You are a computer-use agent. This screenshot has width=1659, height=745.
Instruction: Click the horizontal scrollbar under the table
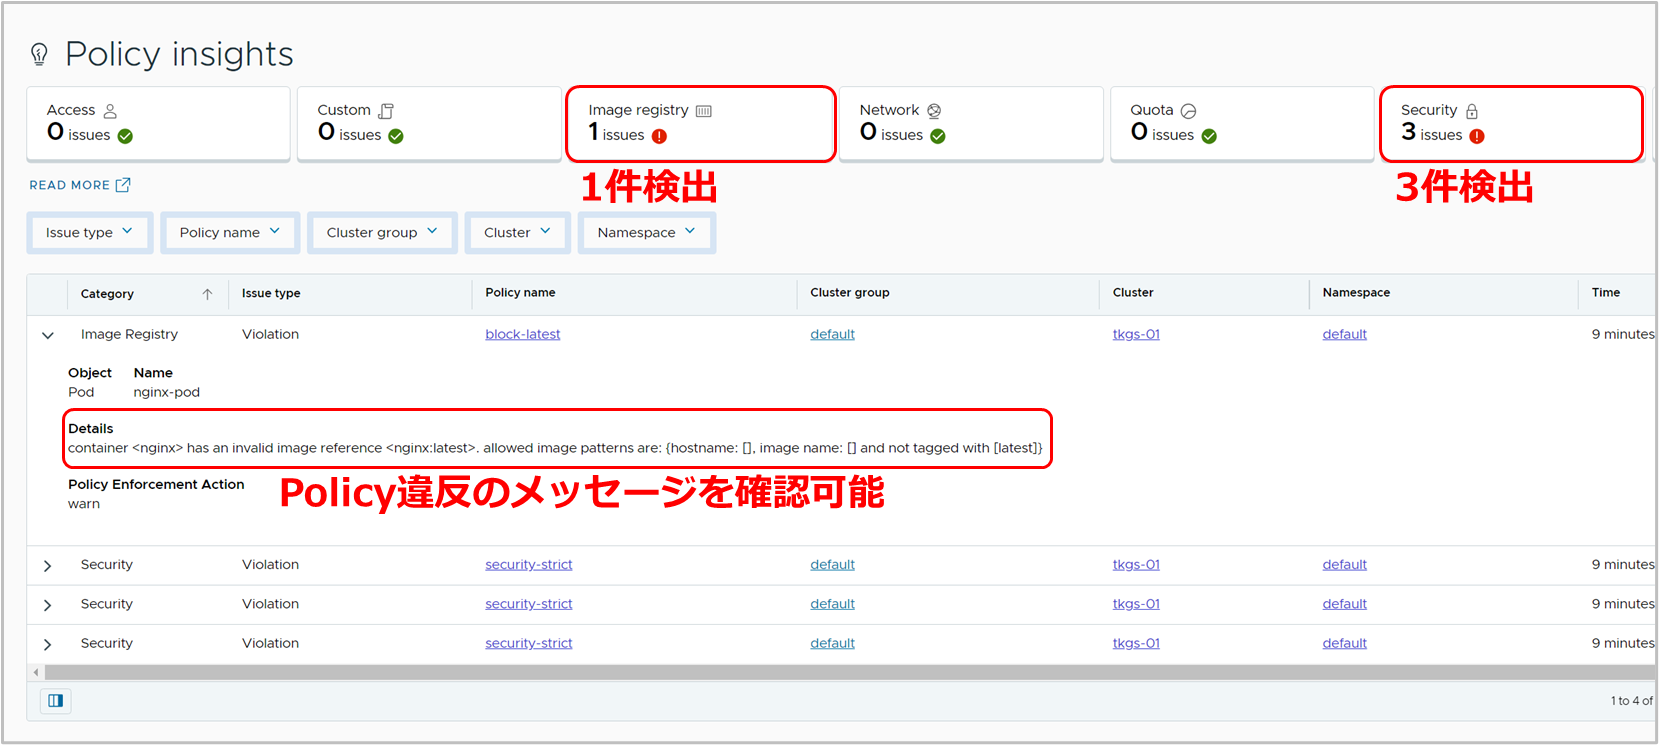pos(800,672)
